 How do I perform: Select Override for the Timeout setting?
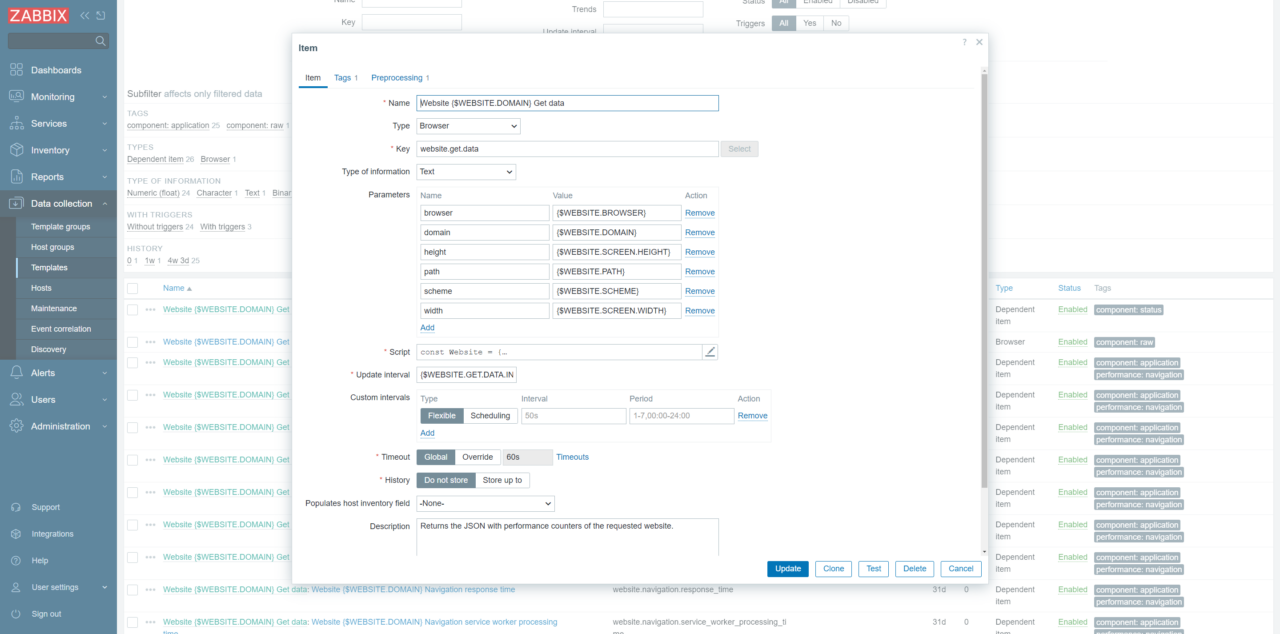point(478,456)
